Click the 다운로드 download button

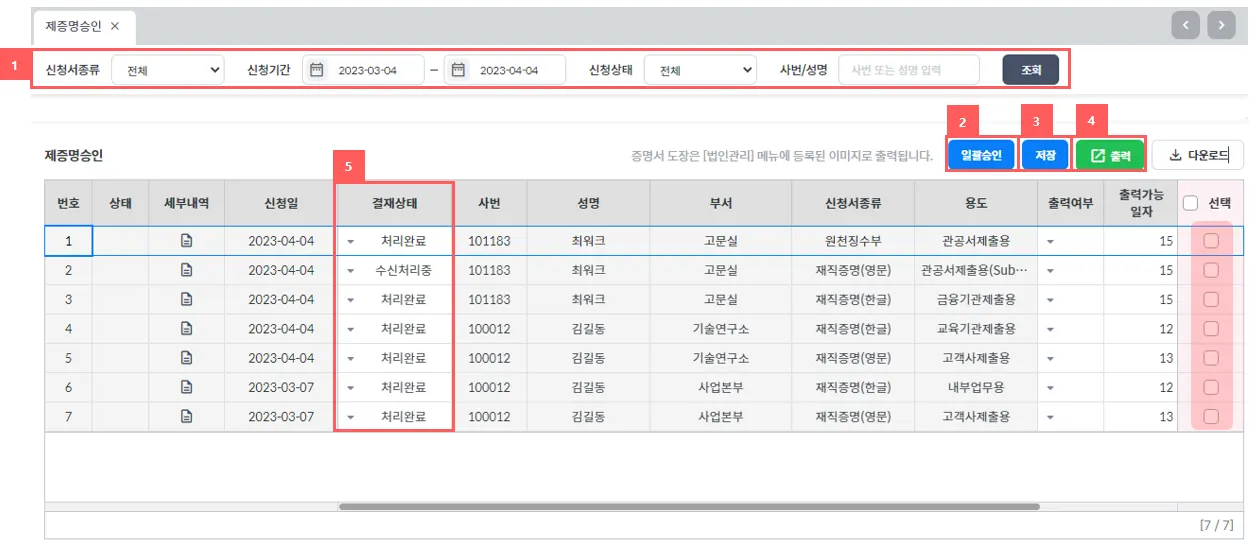(1197, 155)
